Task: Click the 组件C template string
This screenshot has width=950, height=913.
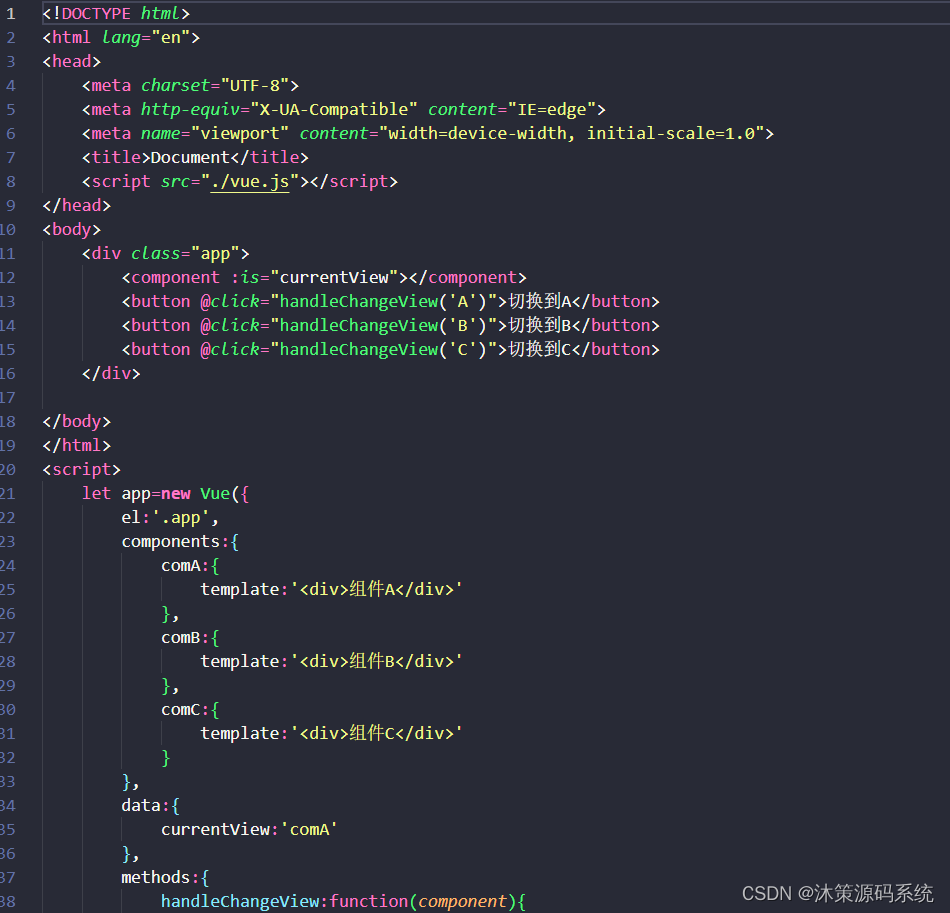Action: click(x=376, y=734)
